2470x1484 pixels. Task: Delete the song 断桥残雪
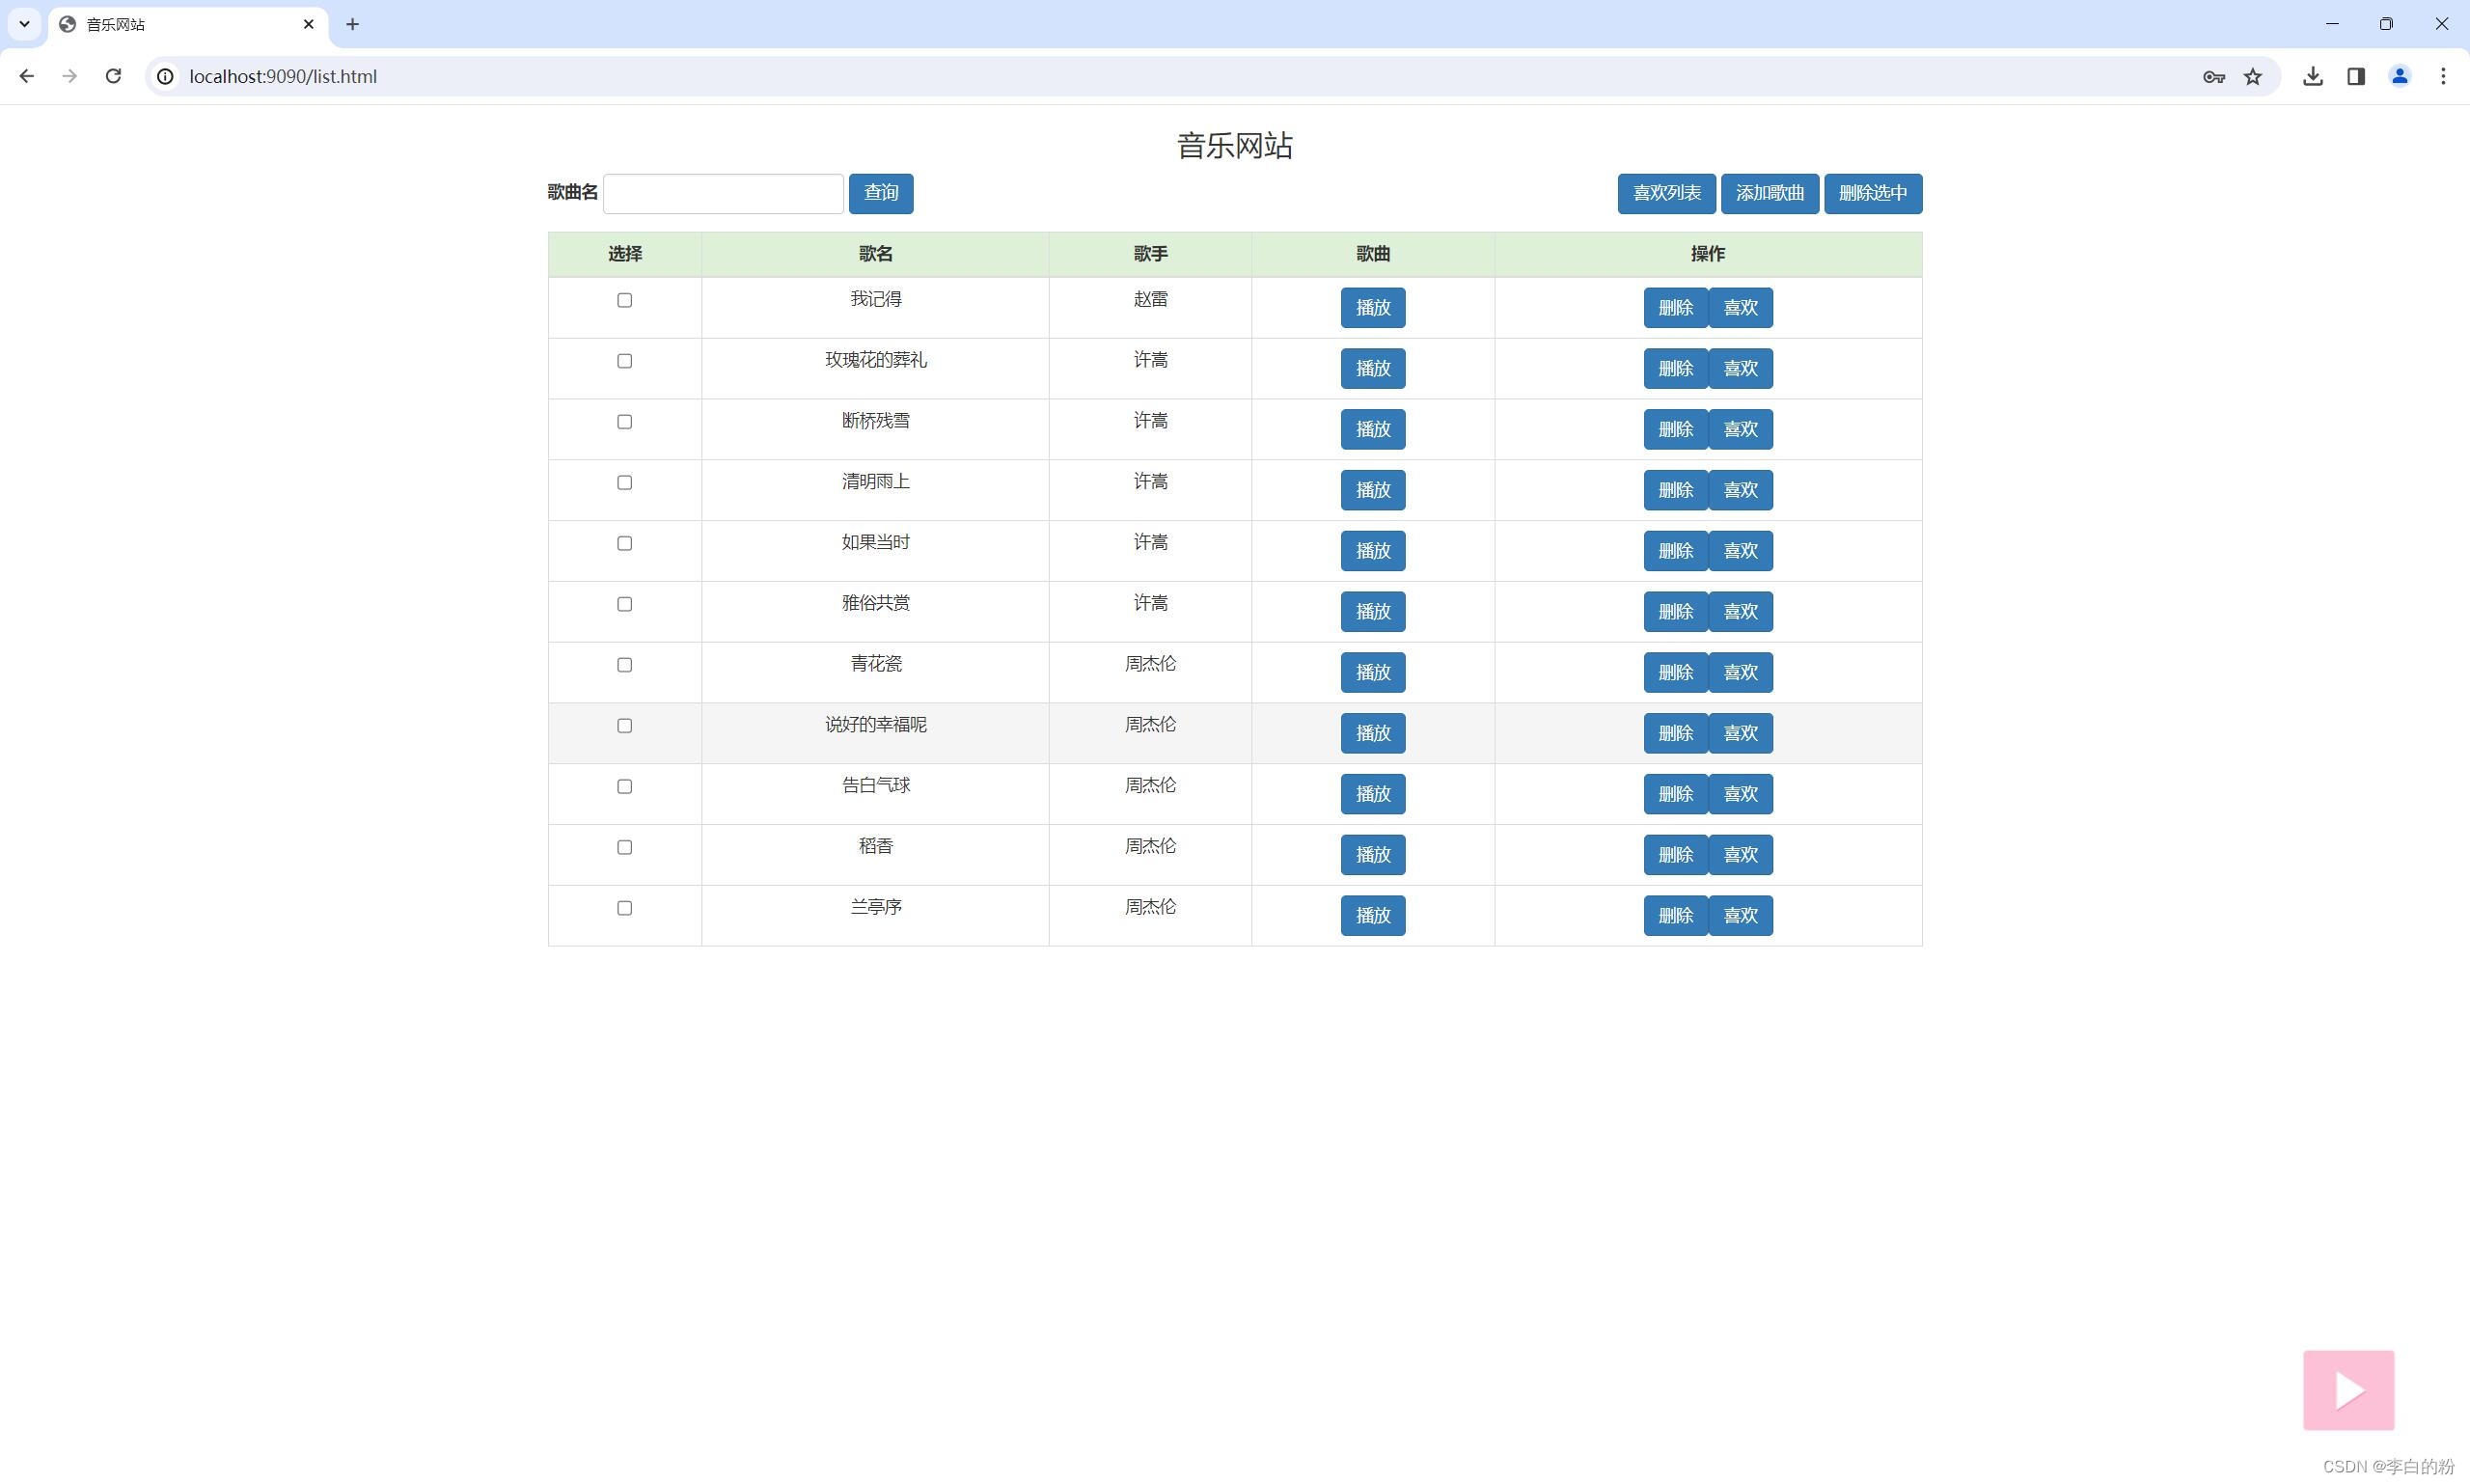coord(1675,429)
